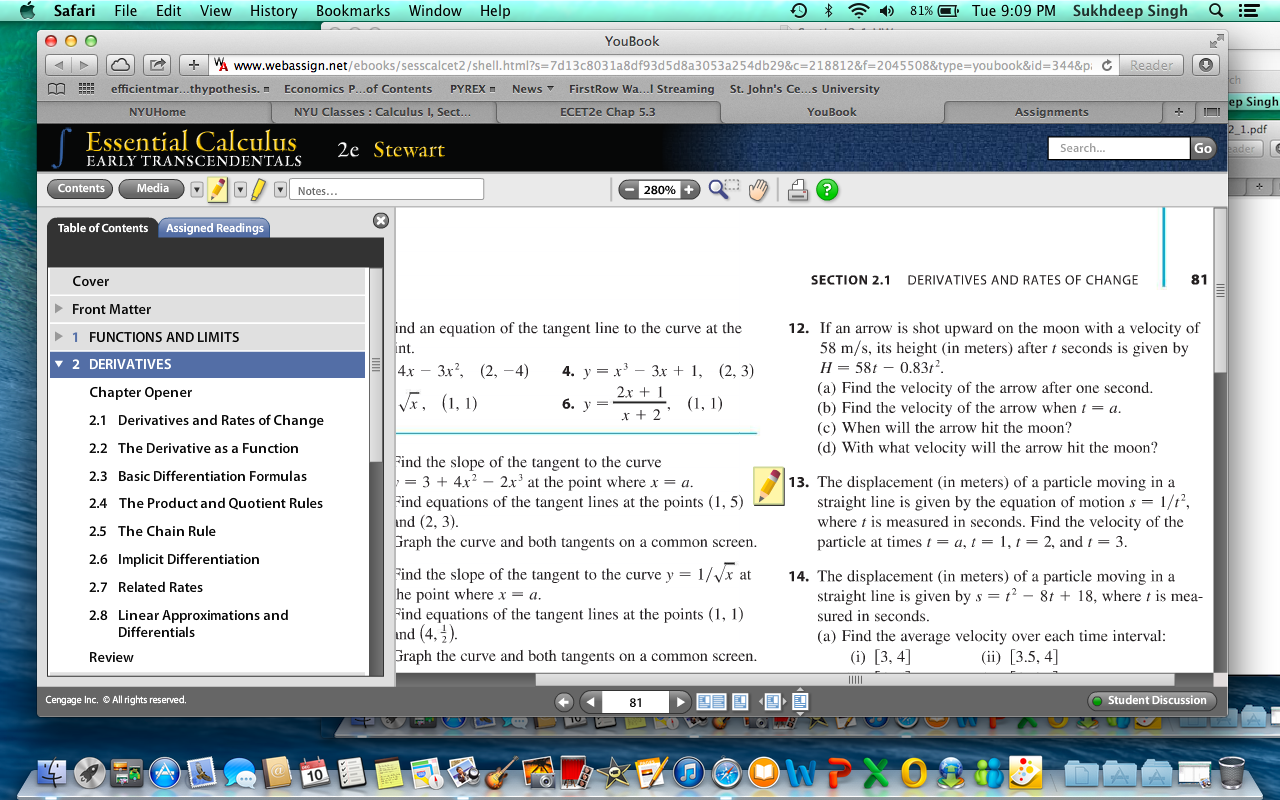The height and width of the screenshot is (800, 1280).
Task: Switch to the Assigned Readings tab
Action: coord(215,228)
